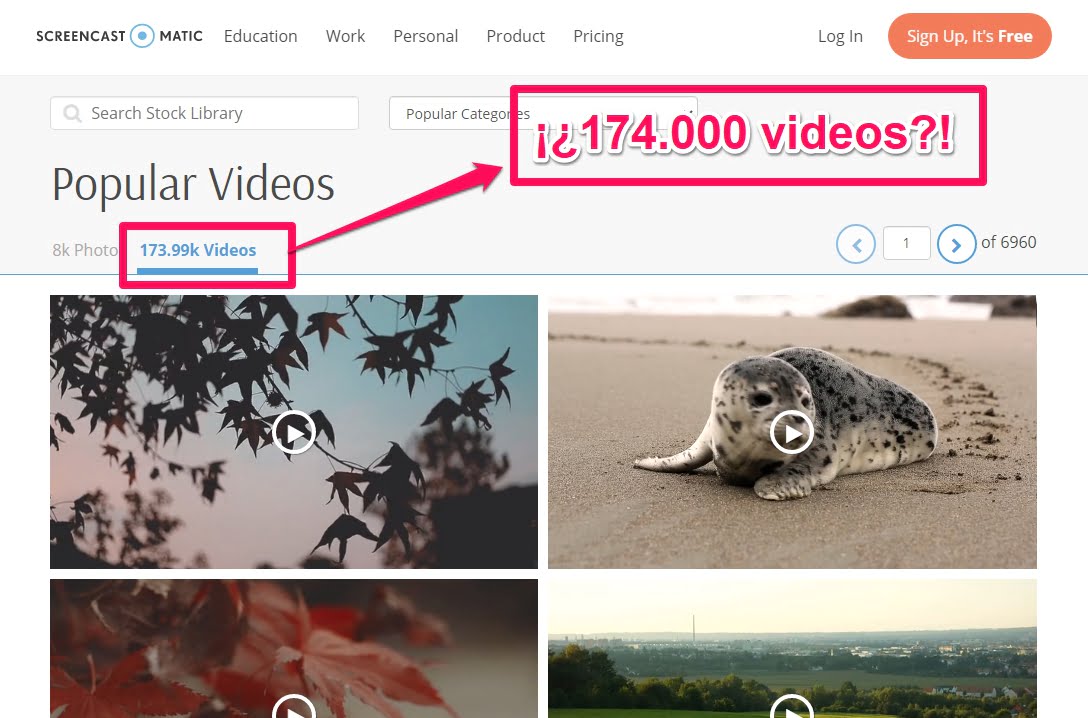Click the Log In link
Image resolution: width=1088 pixels, height=718 pixels.
click(840, 36)
